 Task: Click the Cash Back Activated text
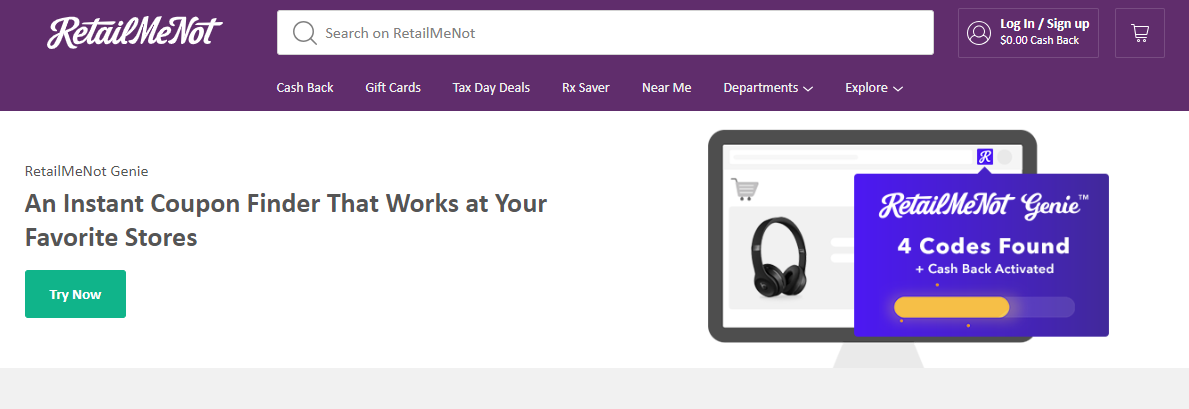pyautogui.click(x=984, y=269)
